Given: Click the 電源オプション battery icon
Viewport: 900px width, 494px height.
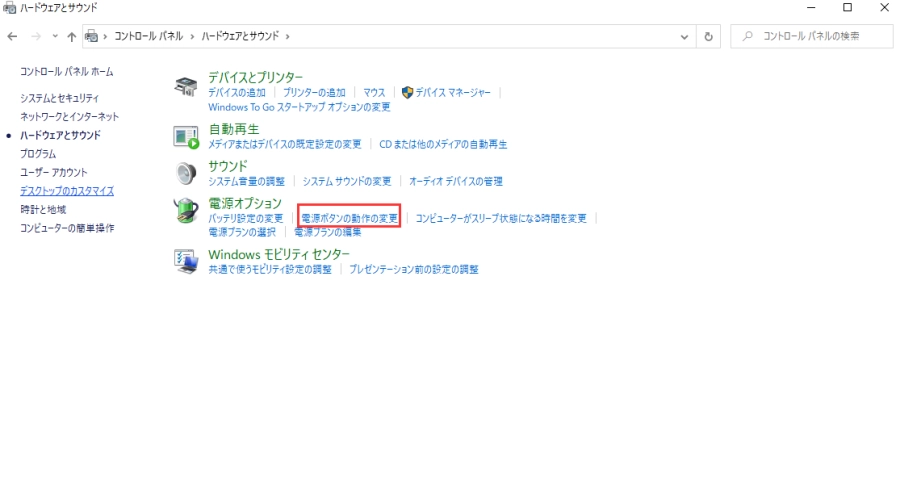Looking at the screenshot, I should (x=186, y=211).
